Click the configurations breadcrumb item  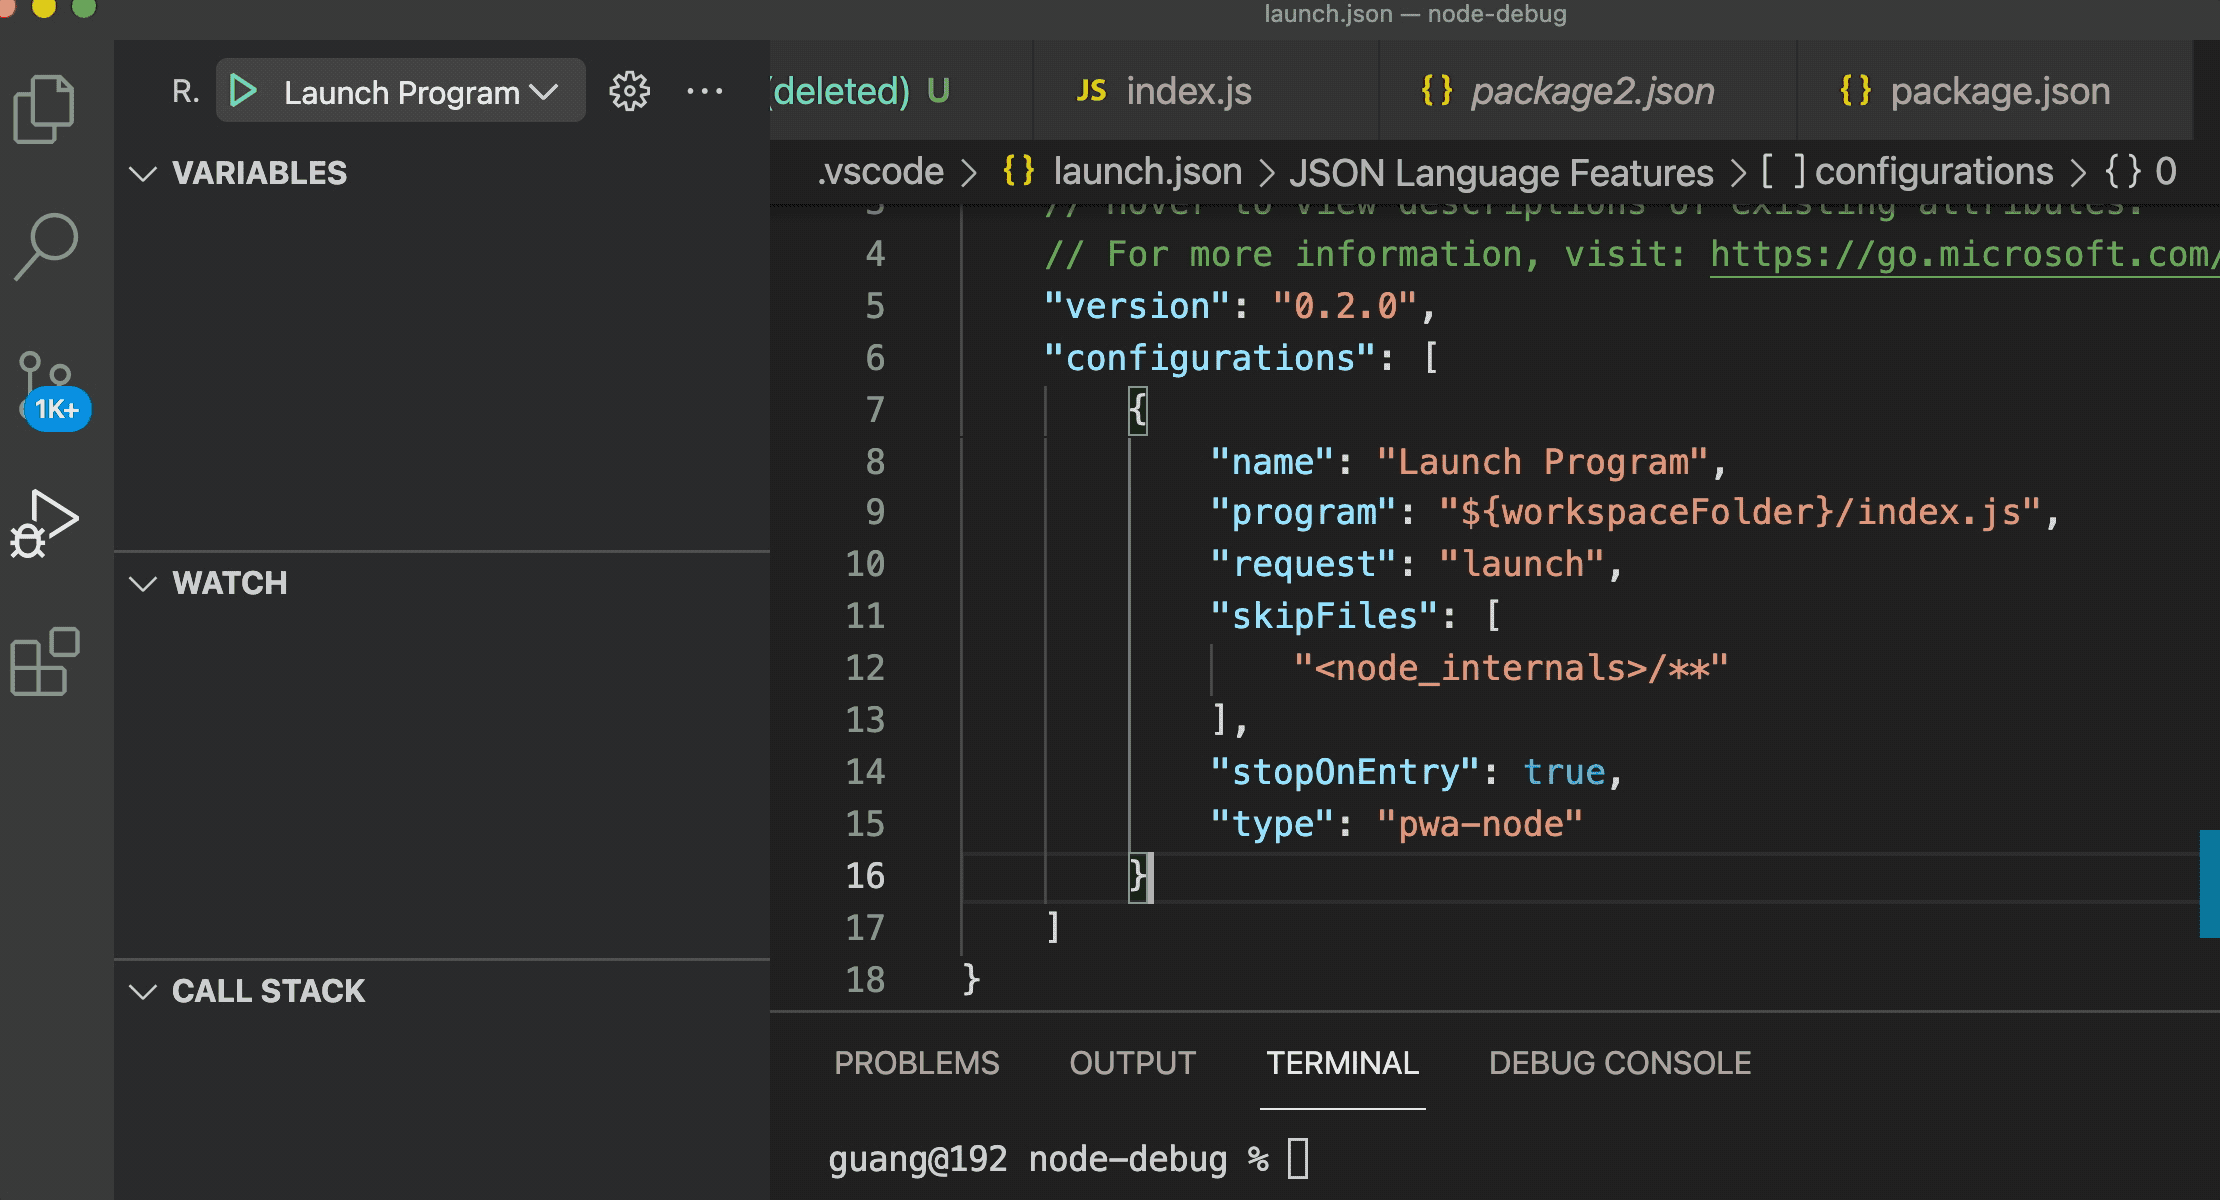tap(1933, 172)
